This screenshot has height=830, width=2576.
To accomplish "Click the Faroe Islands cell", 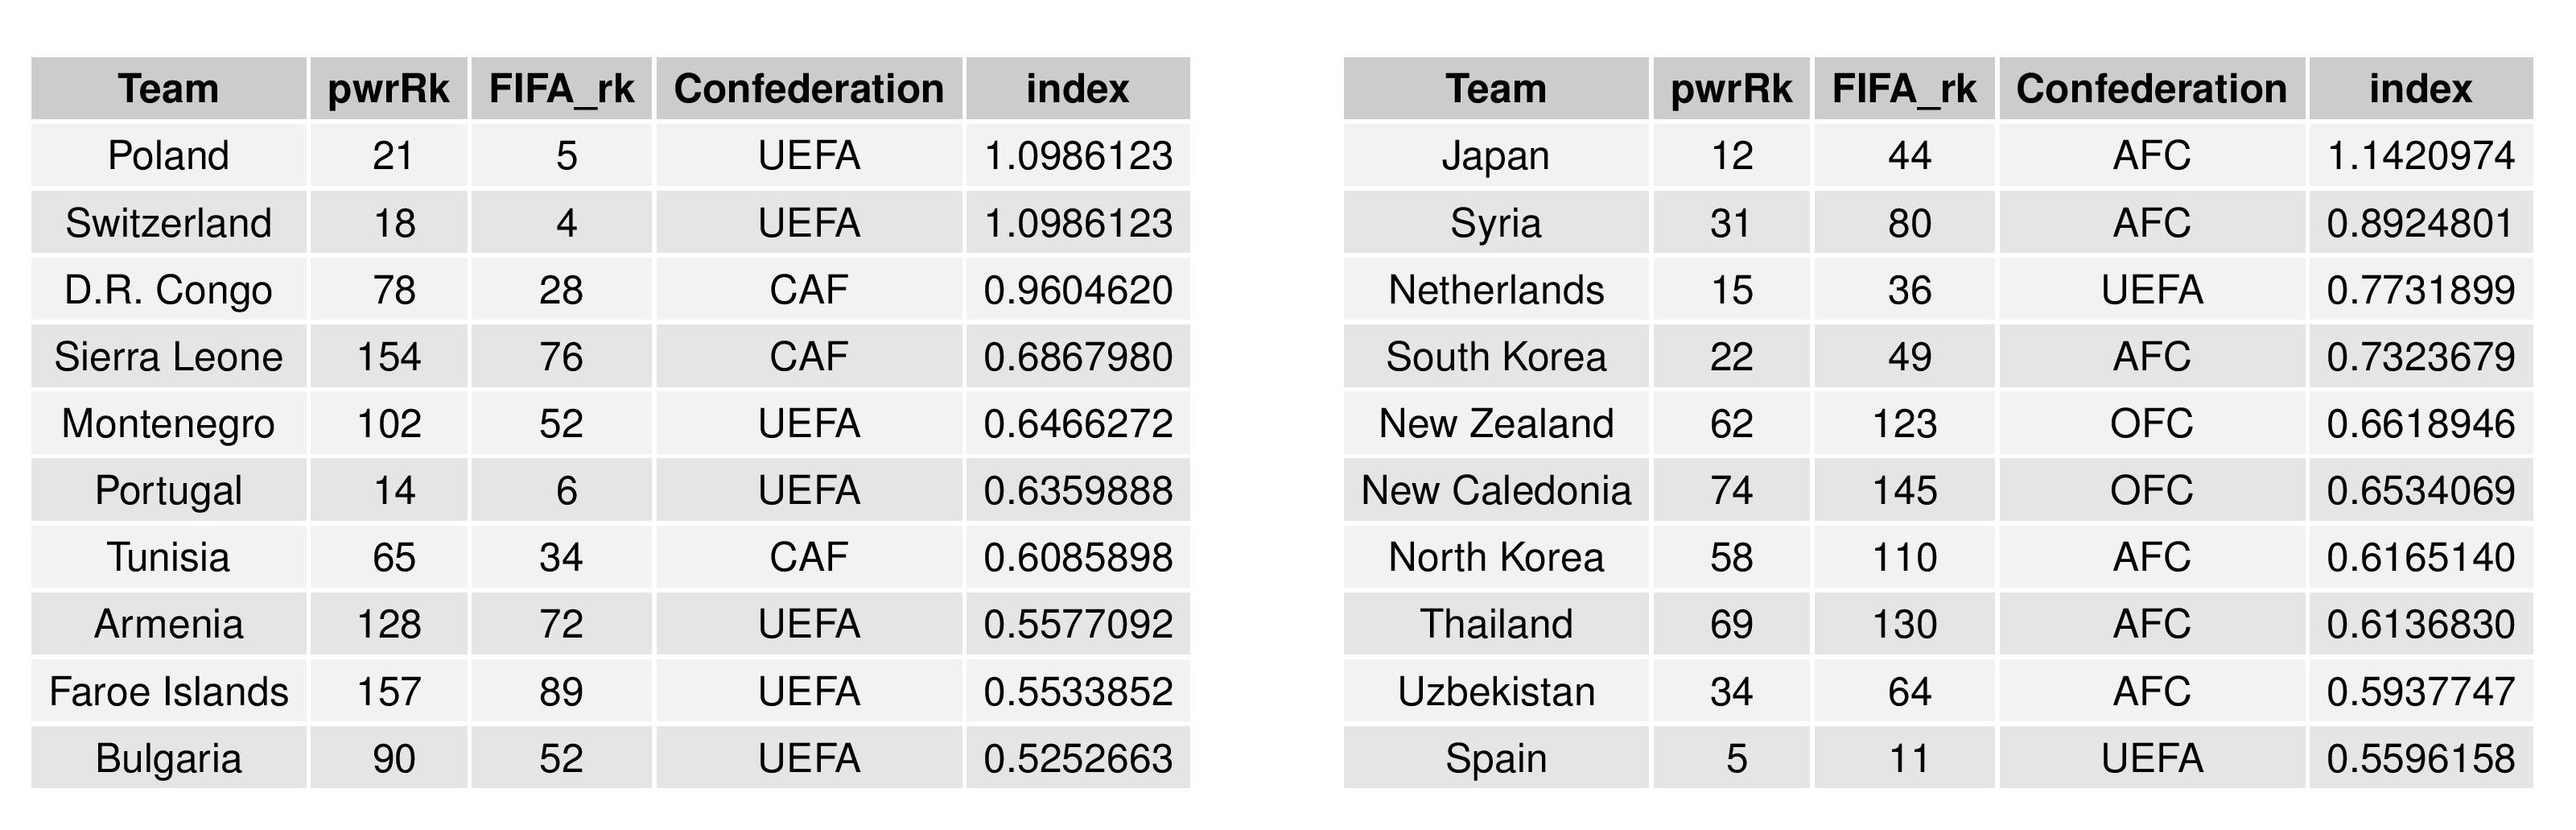I will (x=168, y=692).
